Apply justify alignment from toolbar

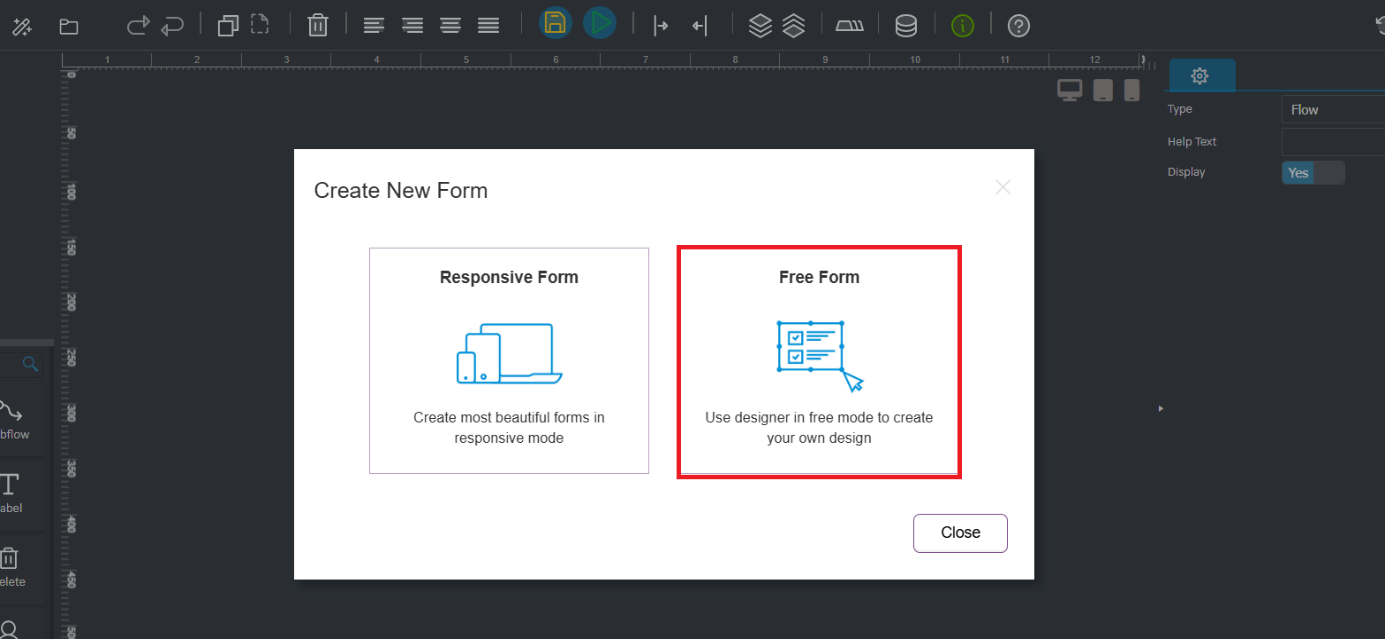(x=488, y=26)
